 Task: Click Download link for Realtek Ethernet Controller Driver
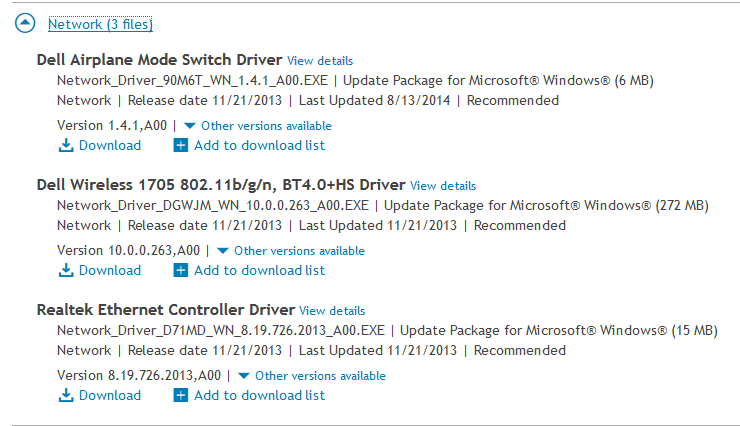tap(109, 395)
